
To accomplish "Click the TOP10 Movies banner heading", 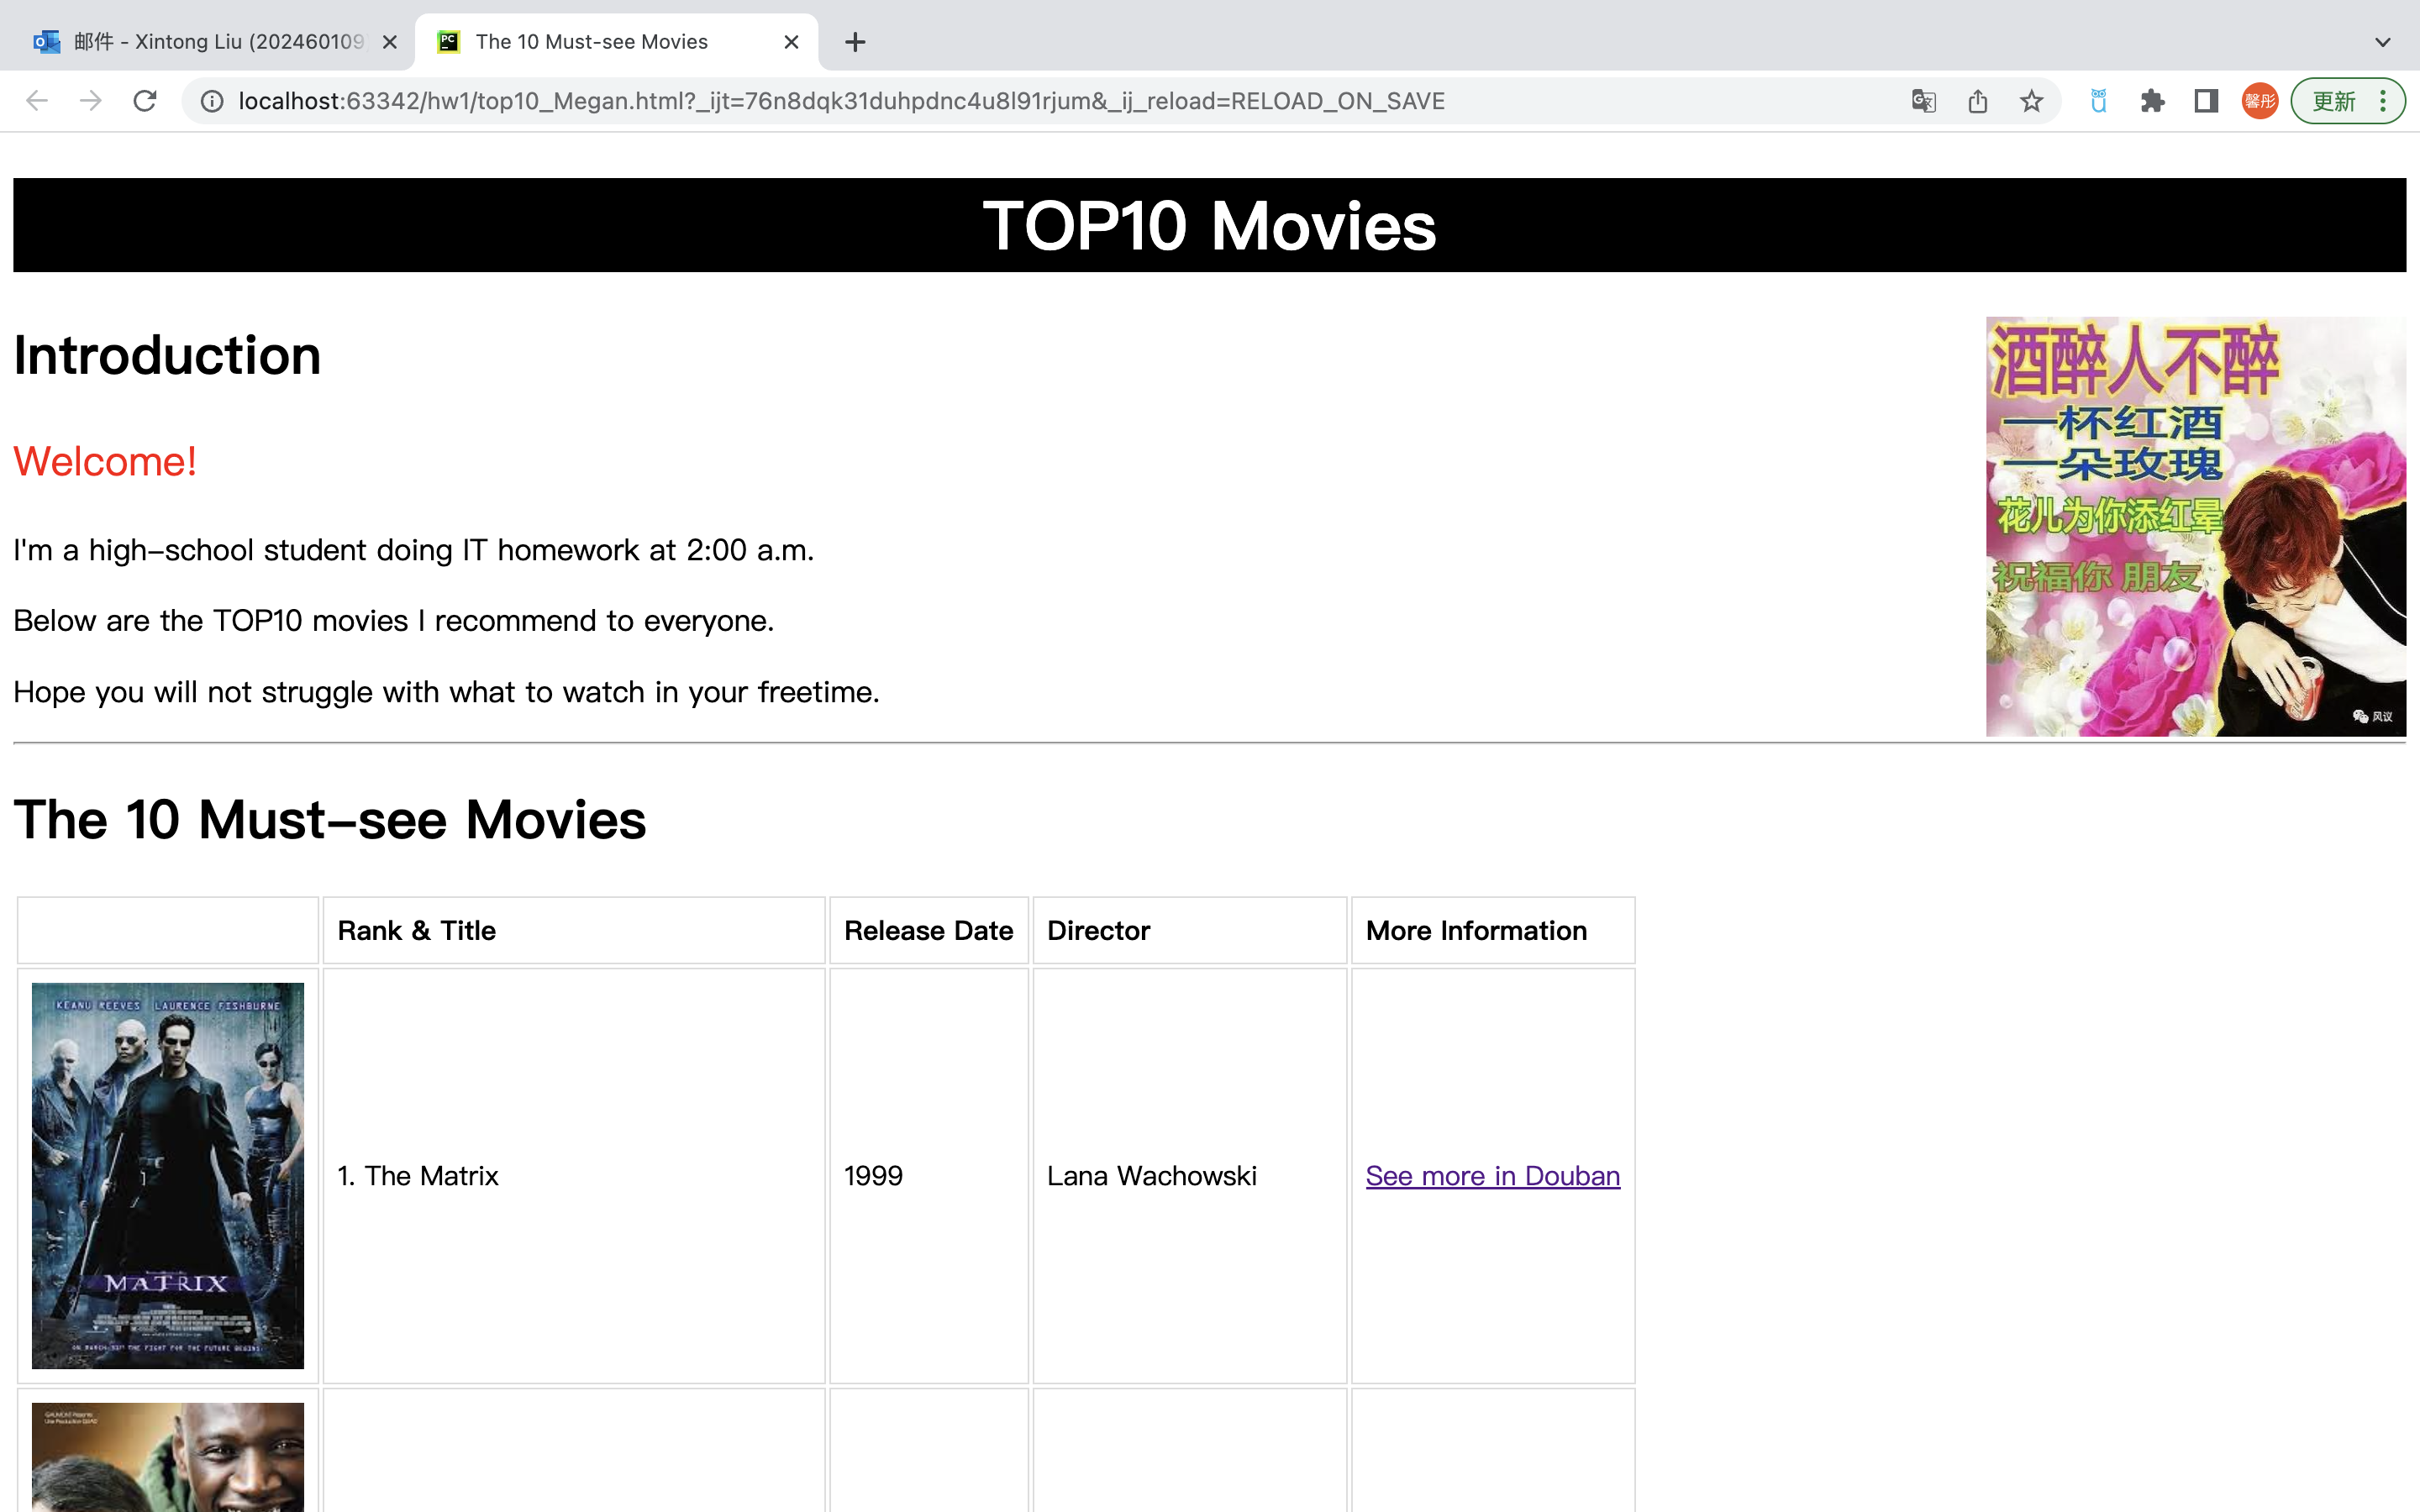I will coord(1209,225).
